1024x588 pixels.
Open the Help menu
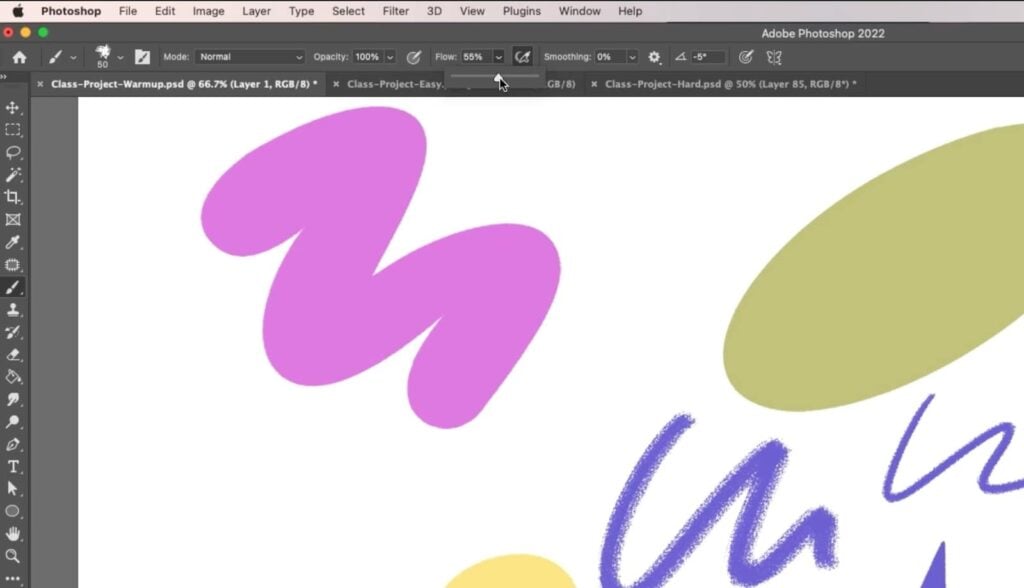[630, 11]
